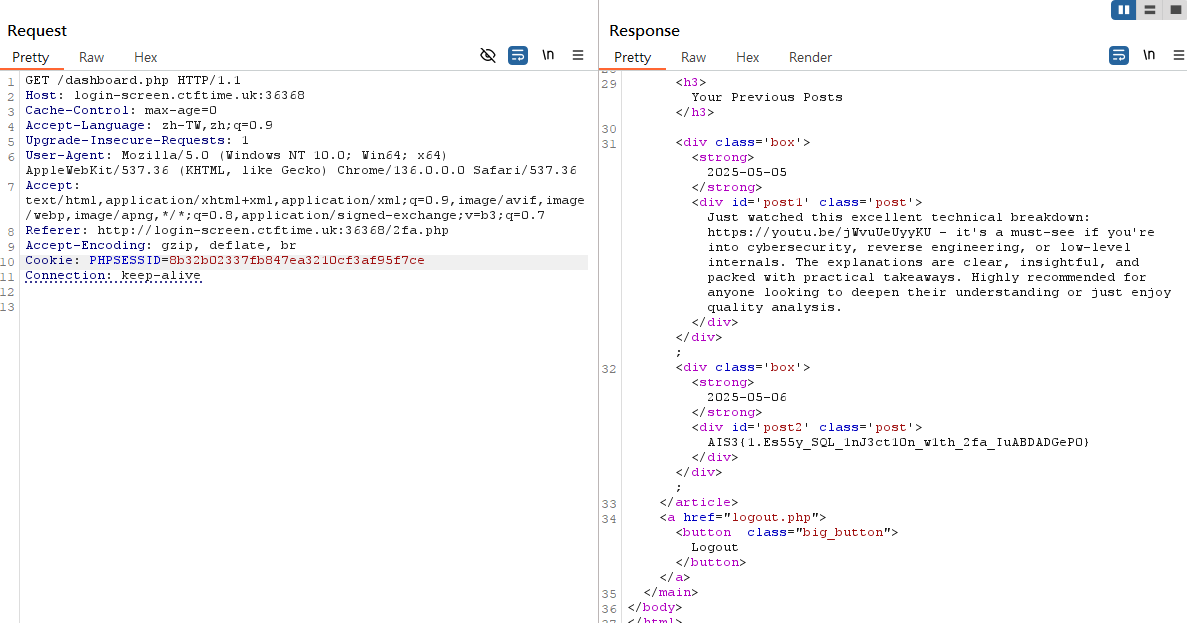Screen dimensions: 1187x623
Task: Toggle word wrap icon in Response panel
Action: 1119,55
